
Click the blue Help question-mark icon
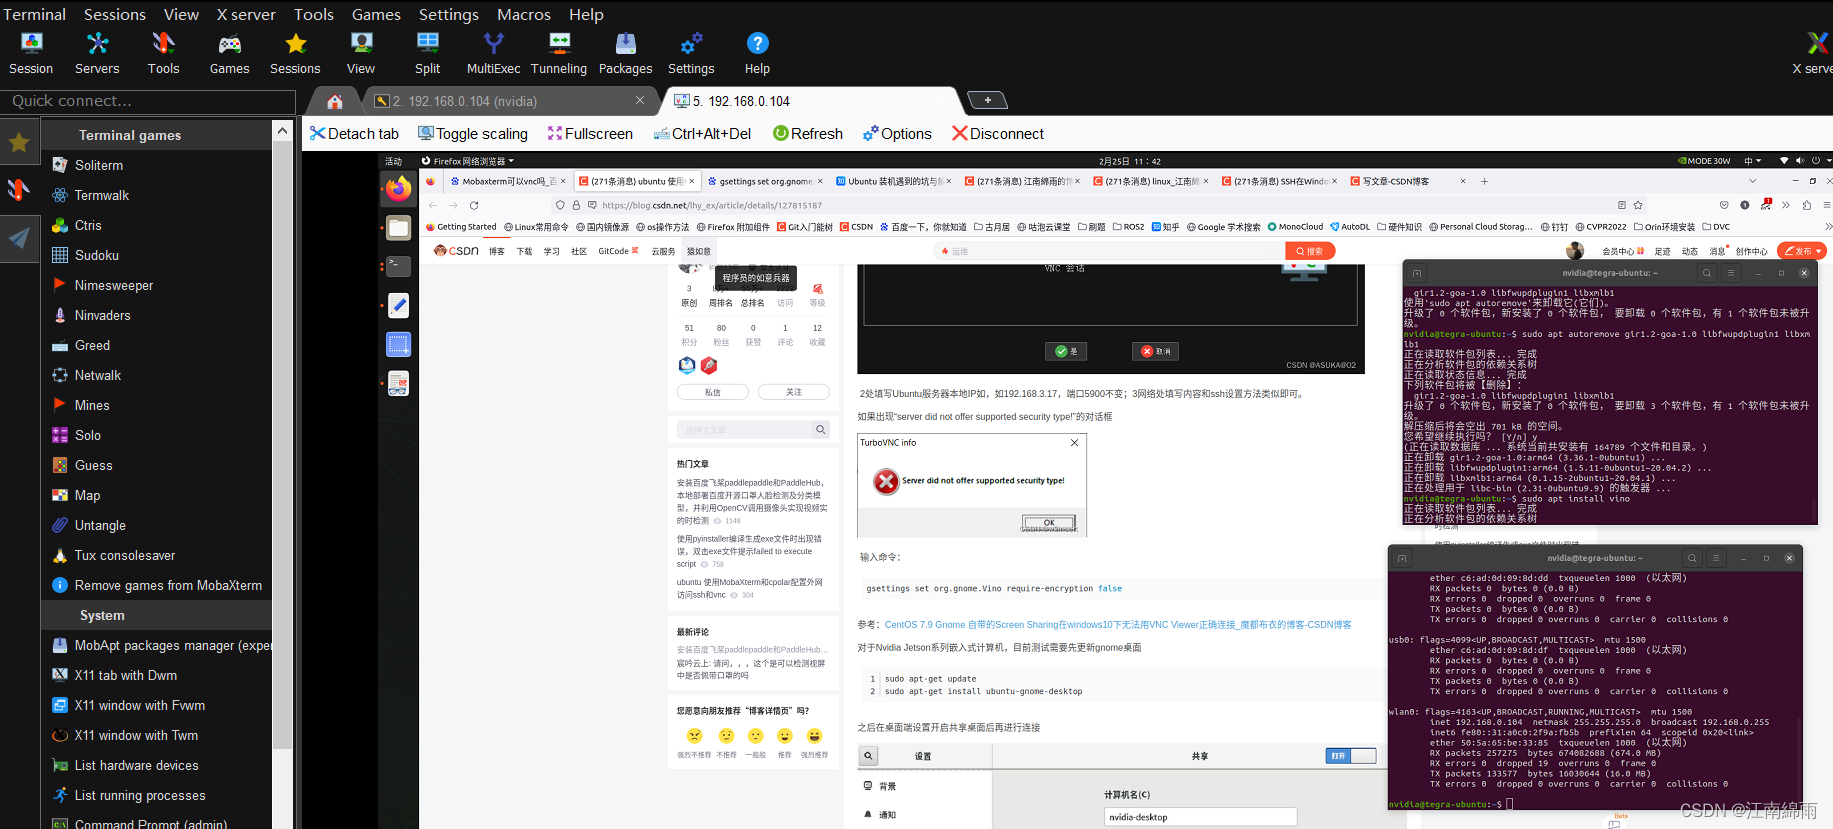click(757, 53)
